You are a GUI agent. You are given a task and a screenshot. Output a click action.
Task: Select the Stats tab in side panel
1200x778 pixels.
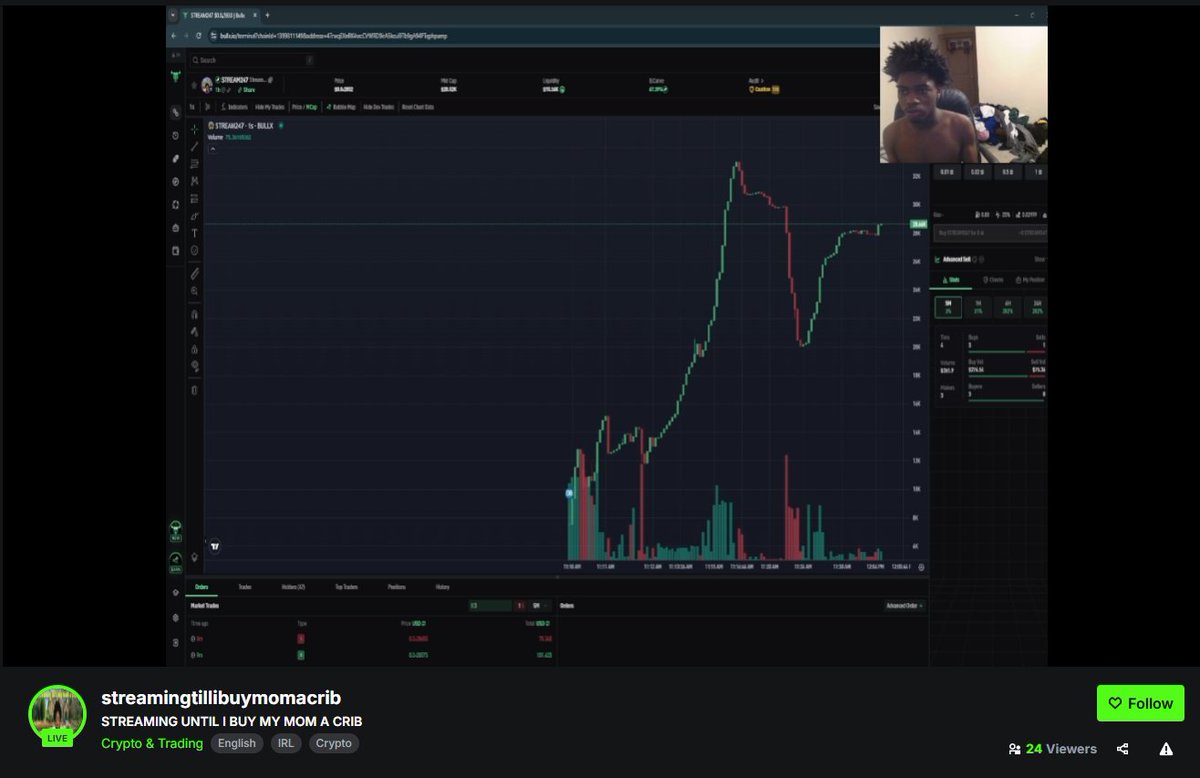click(x=951, y=280)
